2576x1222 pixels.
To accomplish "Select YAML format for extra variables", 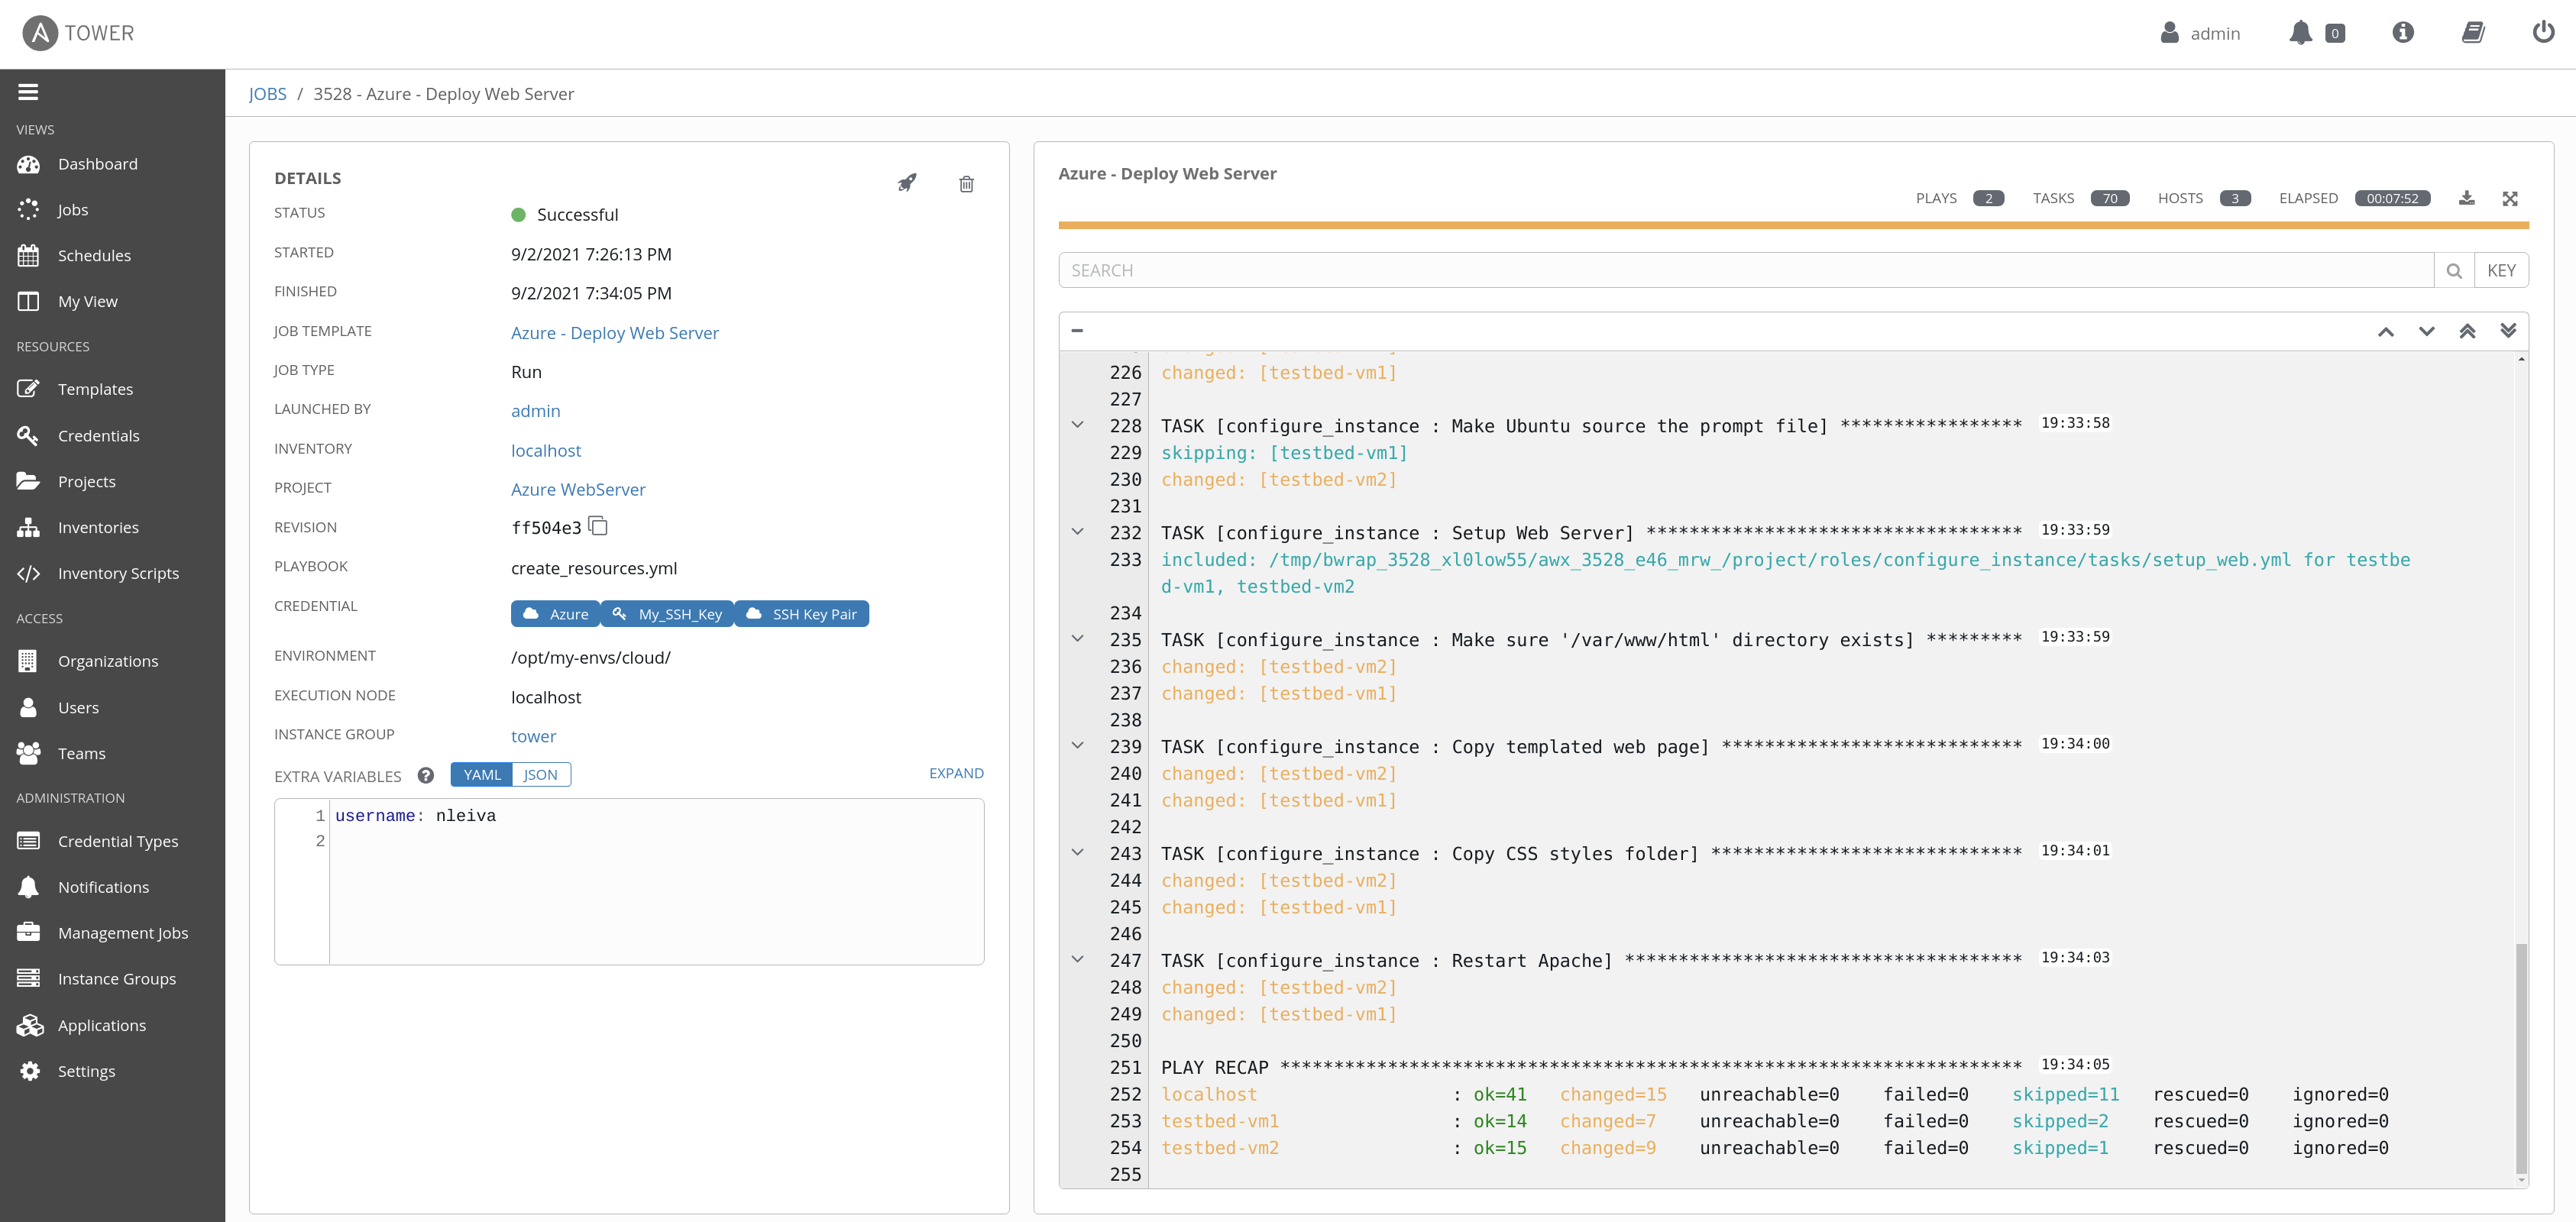I will [x=482, y=775].
